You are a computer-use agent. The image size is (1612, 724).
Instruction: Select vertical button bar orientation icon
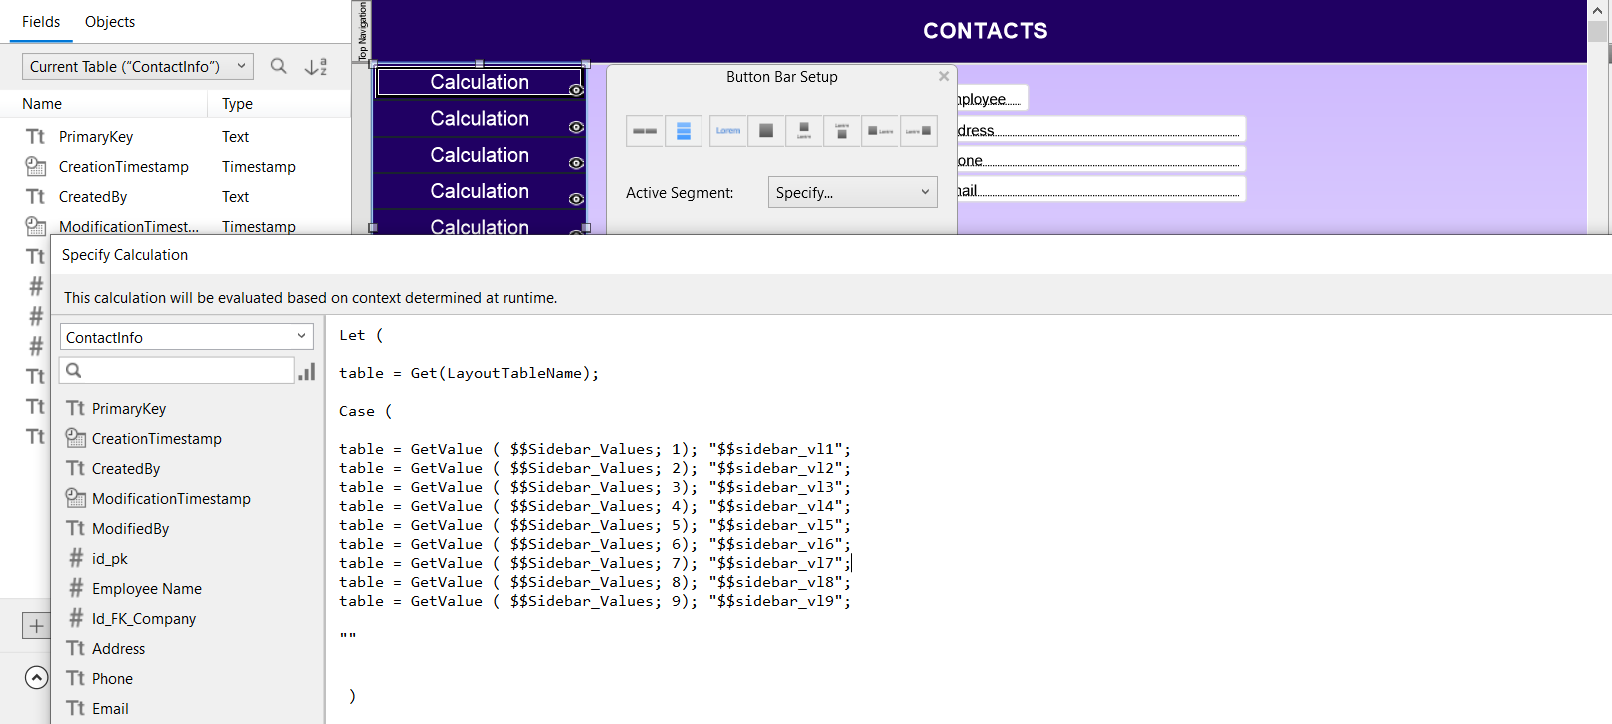(684, 131)
